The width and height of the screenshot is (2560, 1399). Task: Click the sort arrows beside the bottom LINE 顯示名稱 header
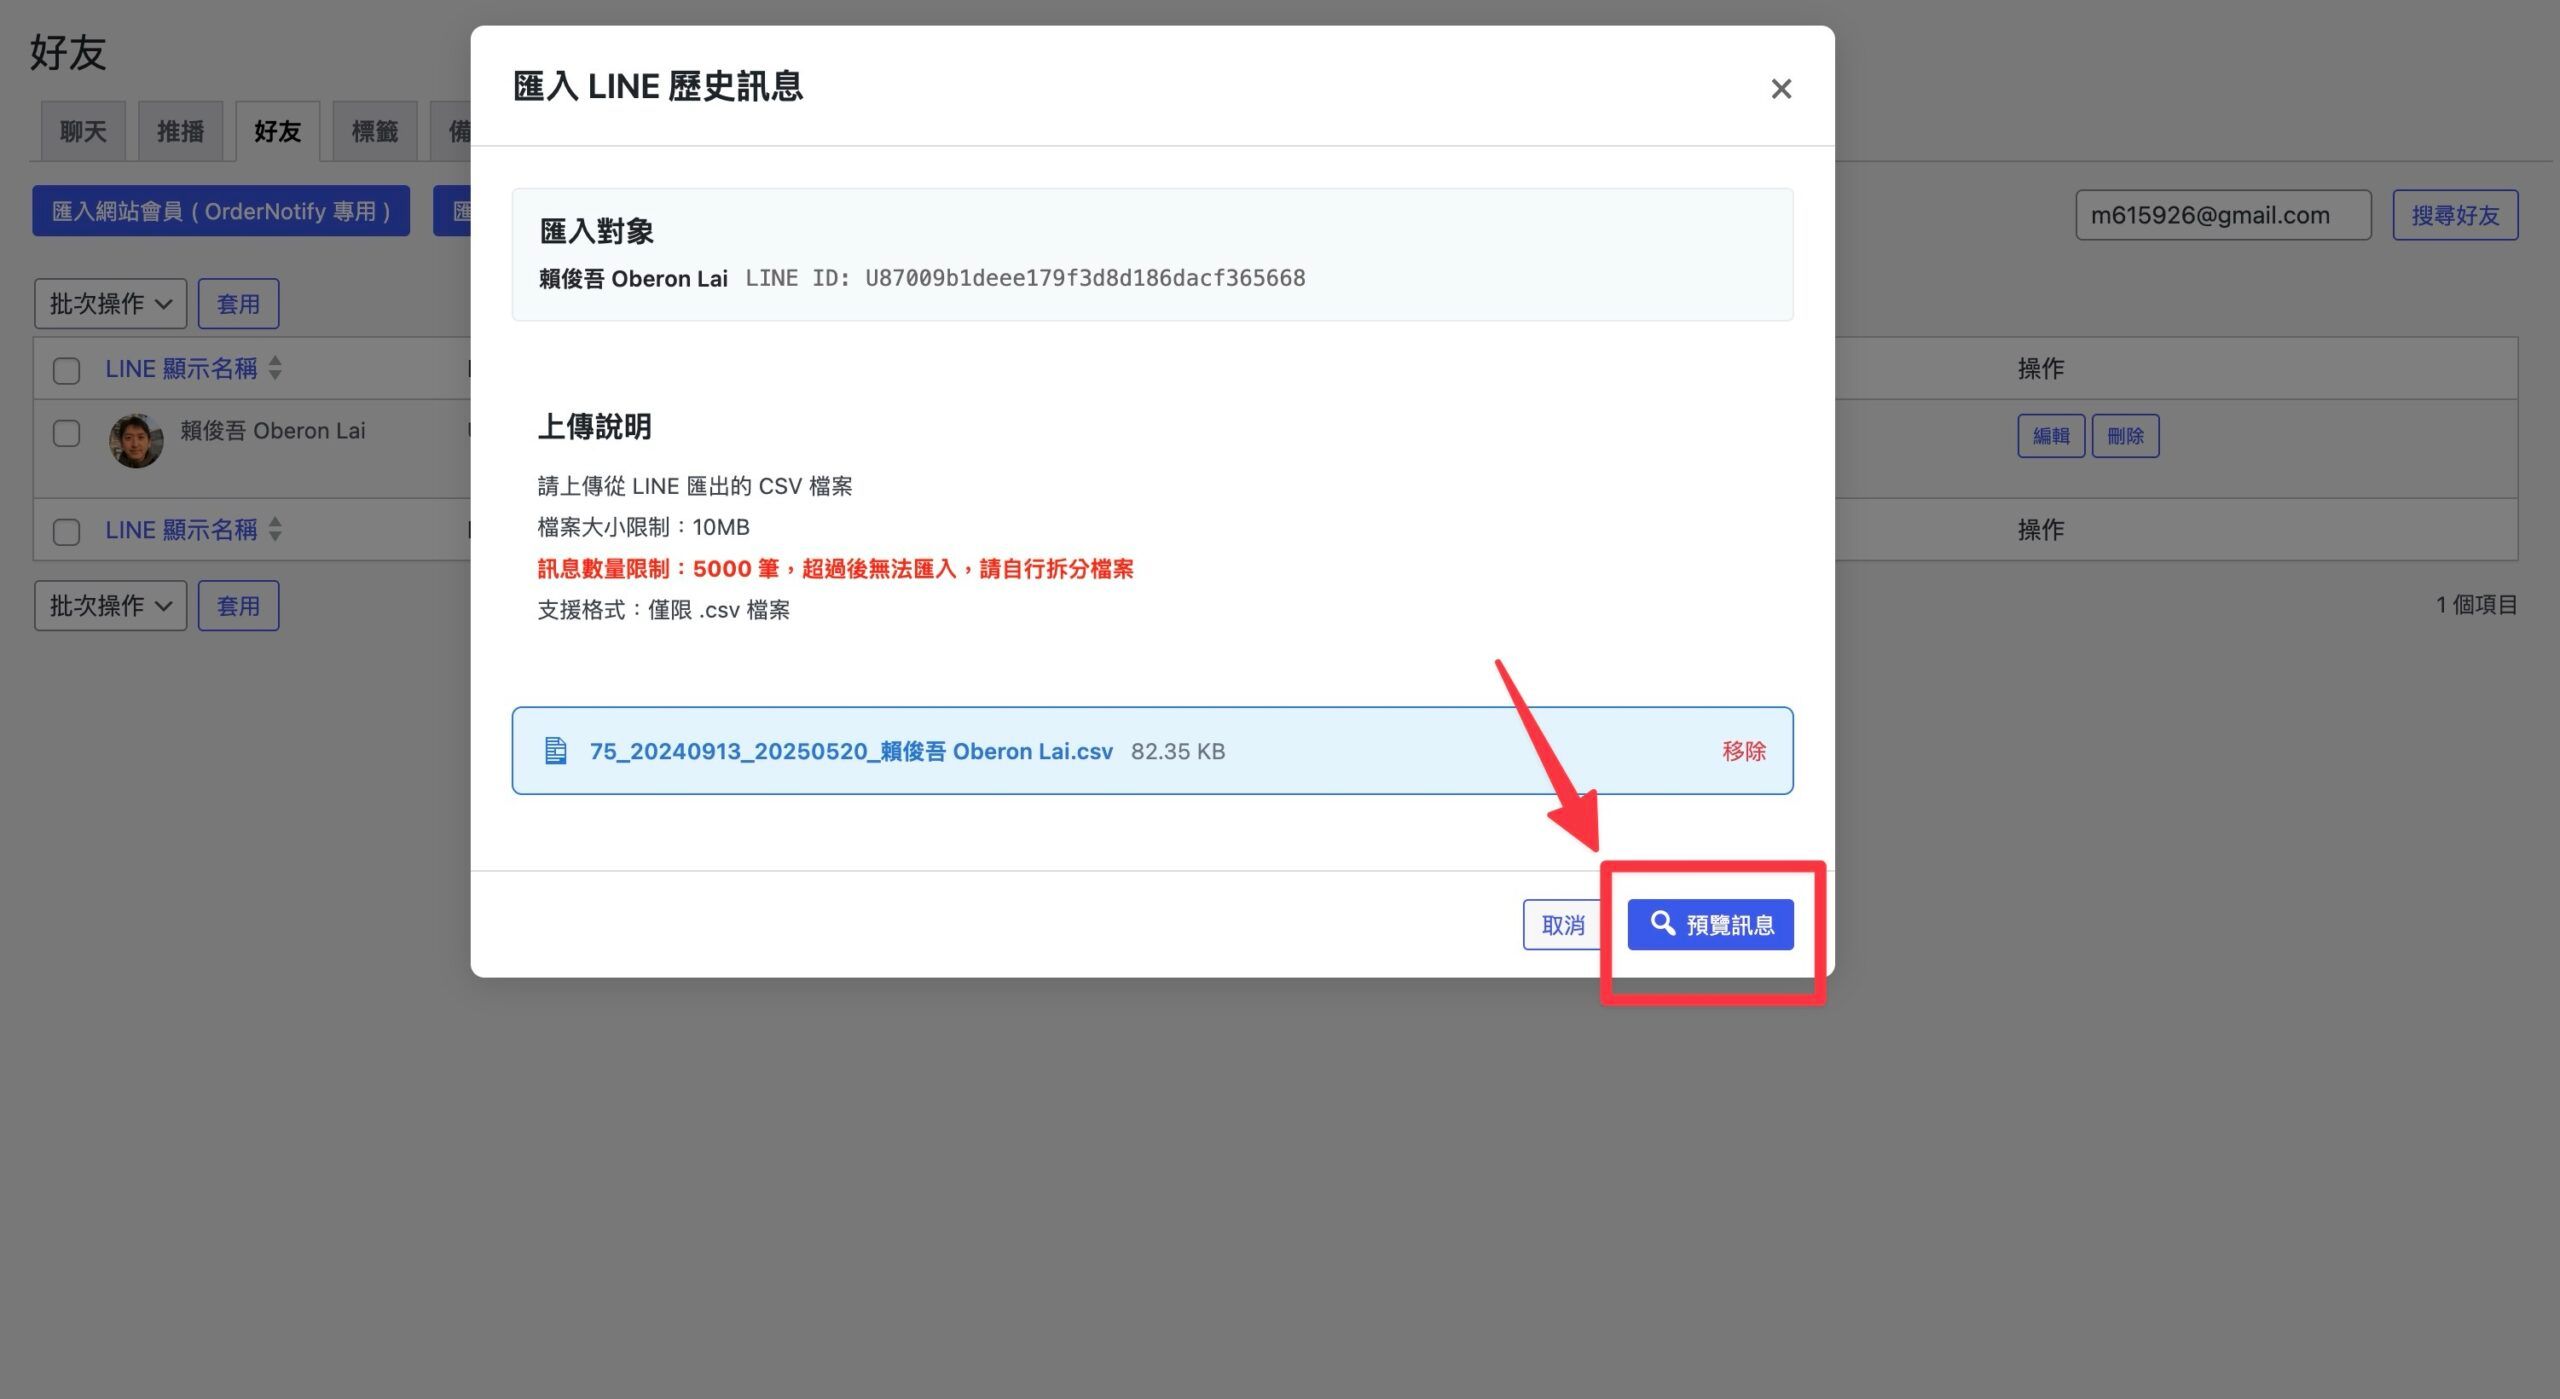point(275,529)
